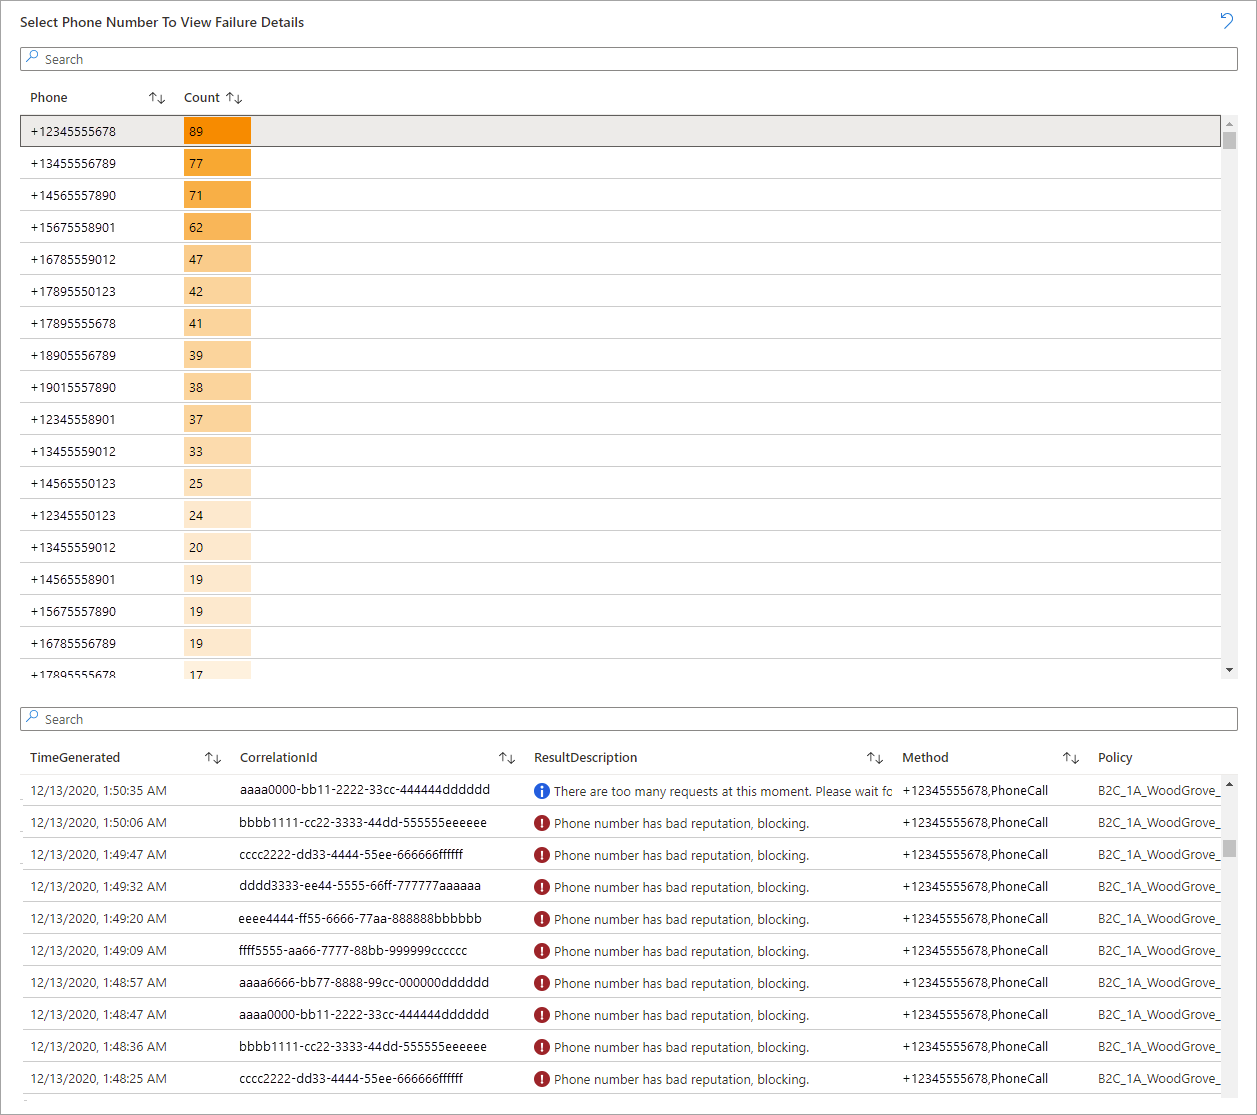Select phone number +17895550123

coord(73,291)
